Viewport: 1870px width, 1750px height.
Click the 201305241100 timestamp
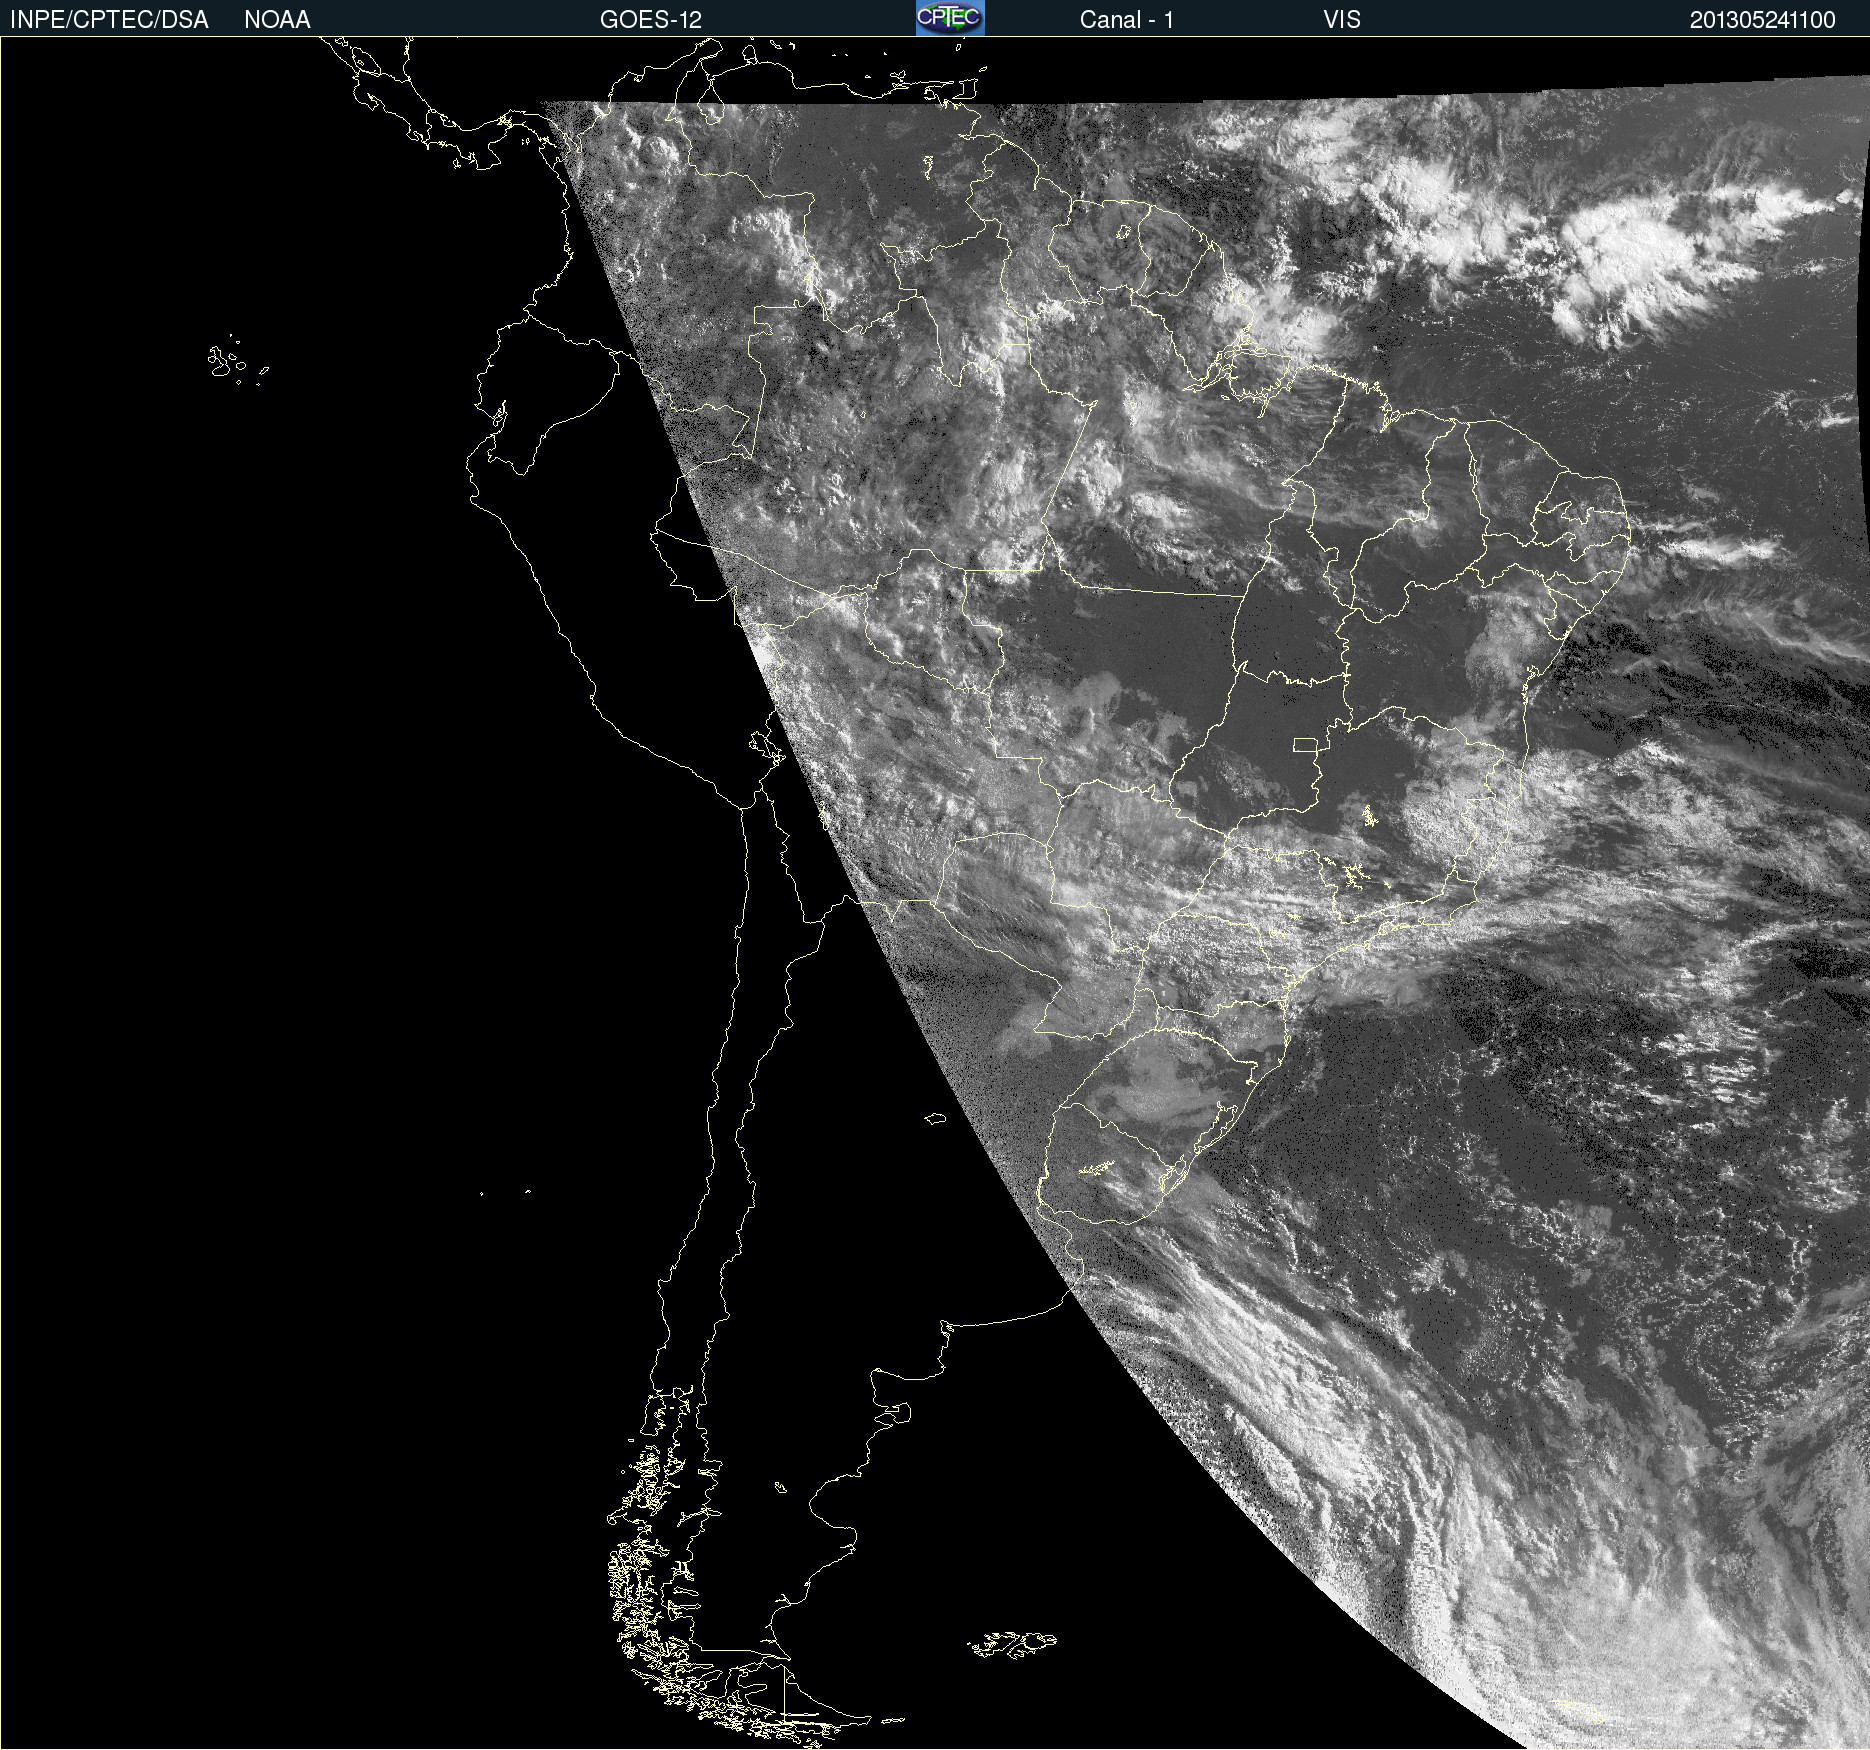coord(1763,20)
